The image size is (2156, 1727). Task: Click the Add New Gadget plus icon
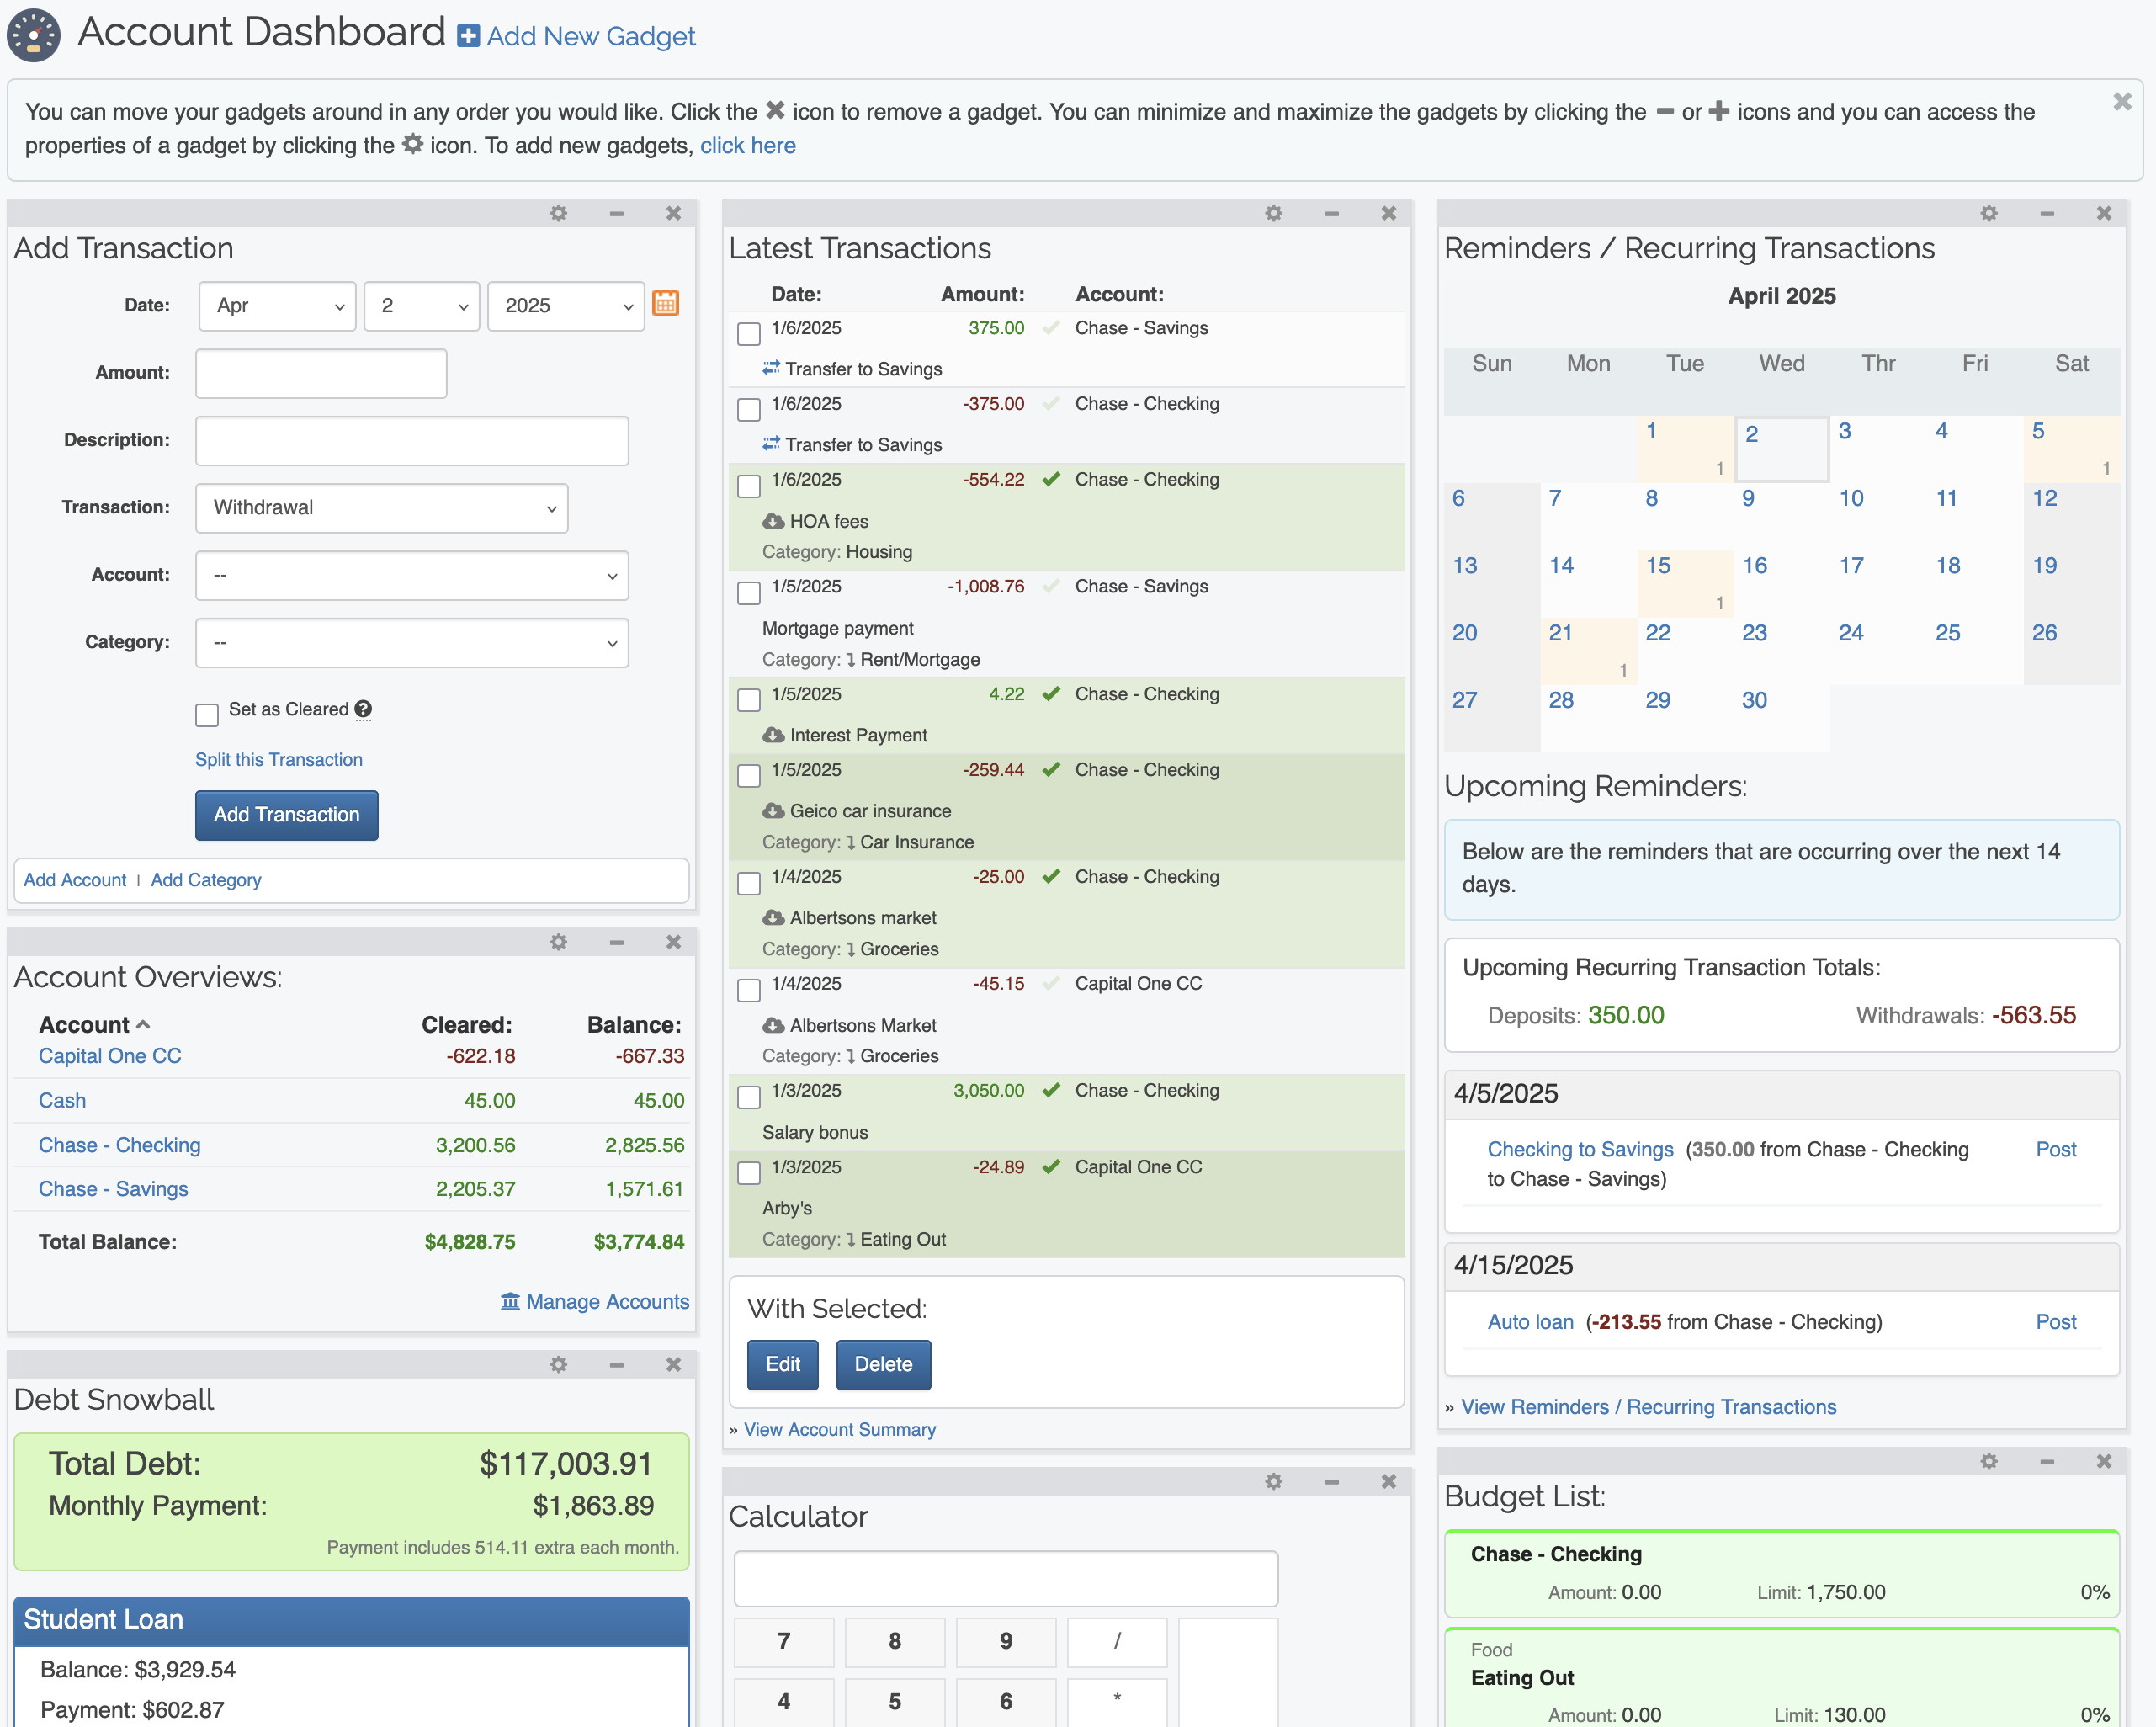[468, 36]
